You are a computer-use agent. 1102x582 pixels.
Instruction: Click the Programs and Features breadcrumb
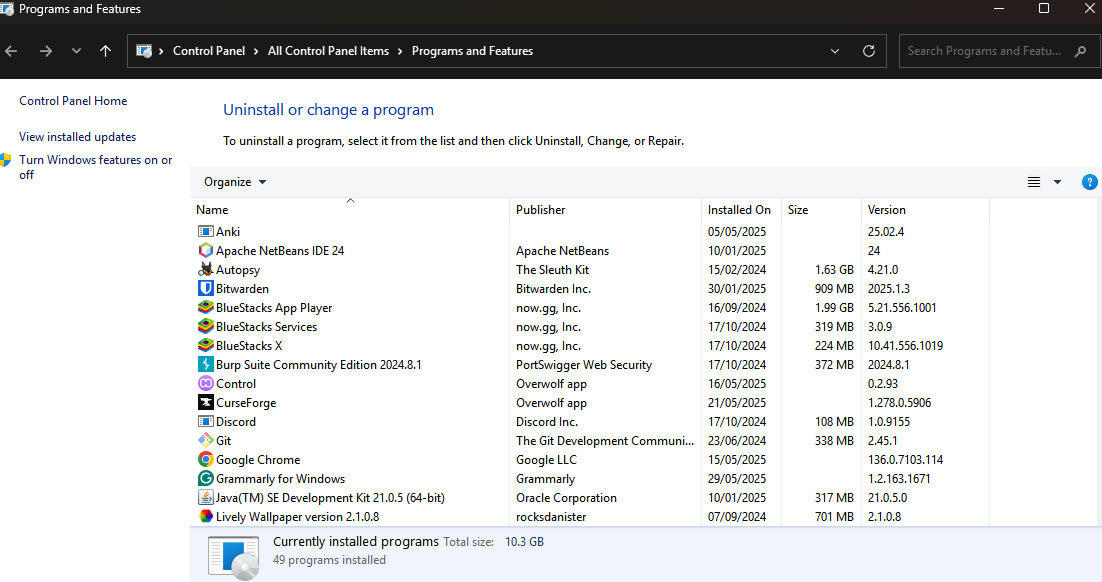472,51
